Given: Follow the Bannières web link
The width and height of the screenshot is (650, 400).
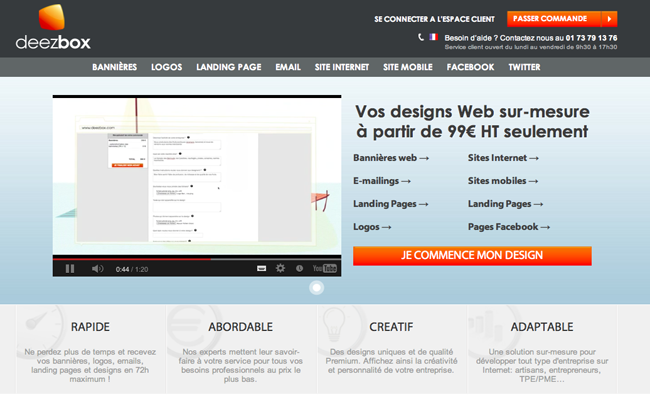Looking at the screenshot, I should click(391, 158).
